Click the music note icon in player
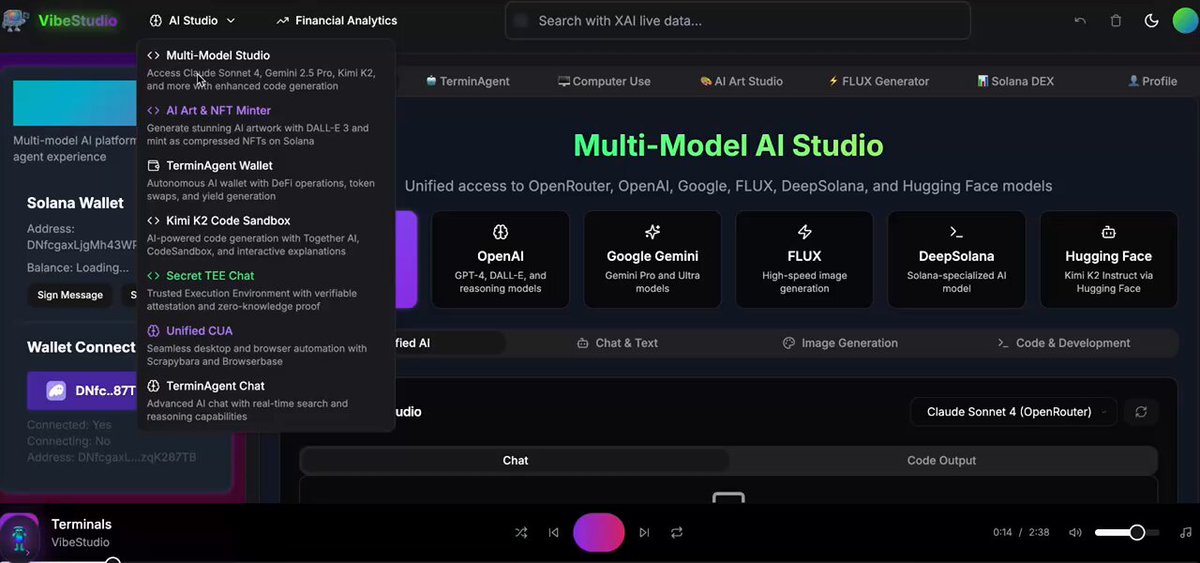 point(1186,533)
